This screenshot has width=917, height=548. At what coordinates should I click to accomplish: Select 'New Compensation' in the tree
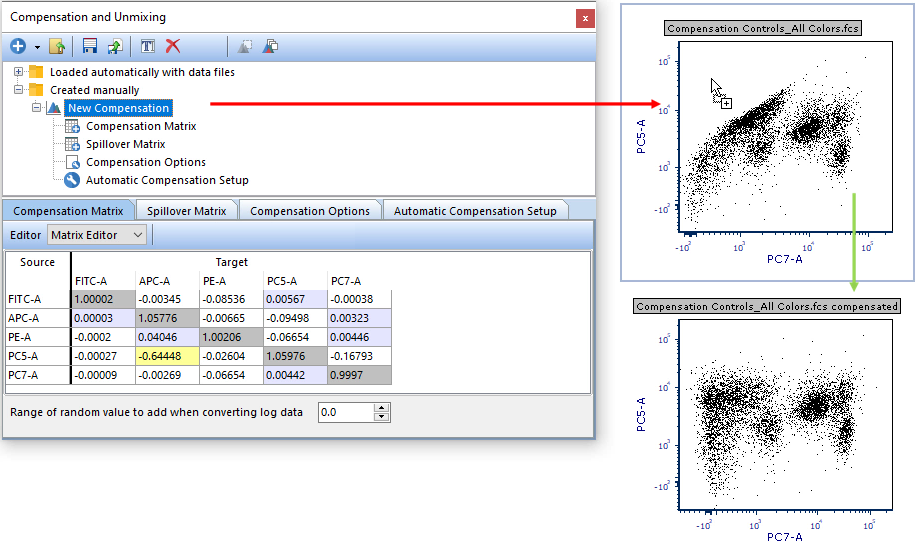(x=118, y=108)
